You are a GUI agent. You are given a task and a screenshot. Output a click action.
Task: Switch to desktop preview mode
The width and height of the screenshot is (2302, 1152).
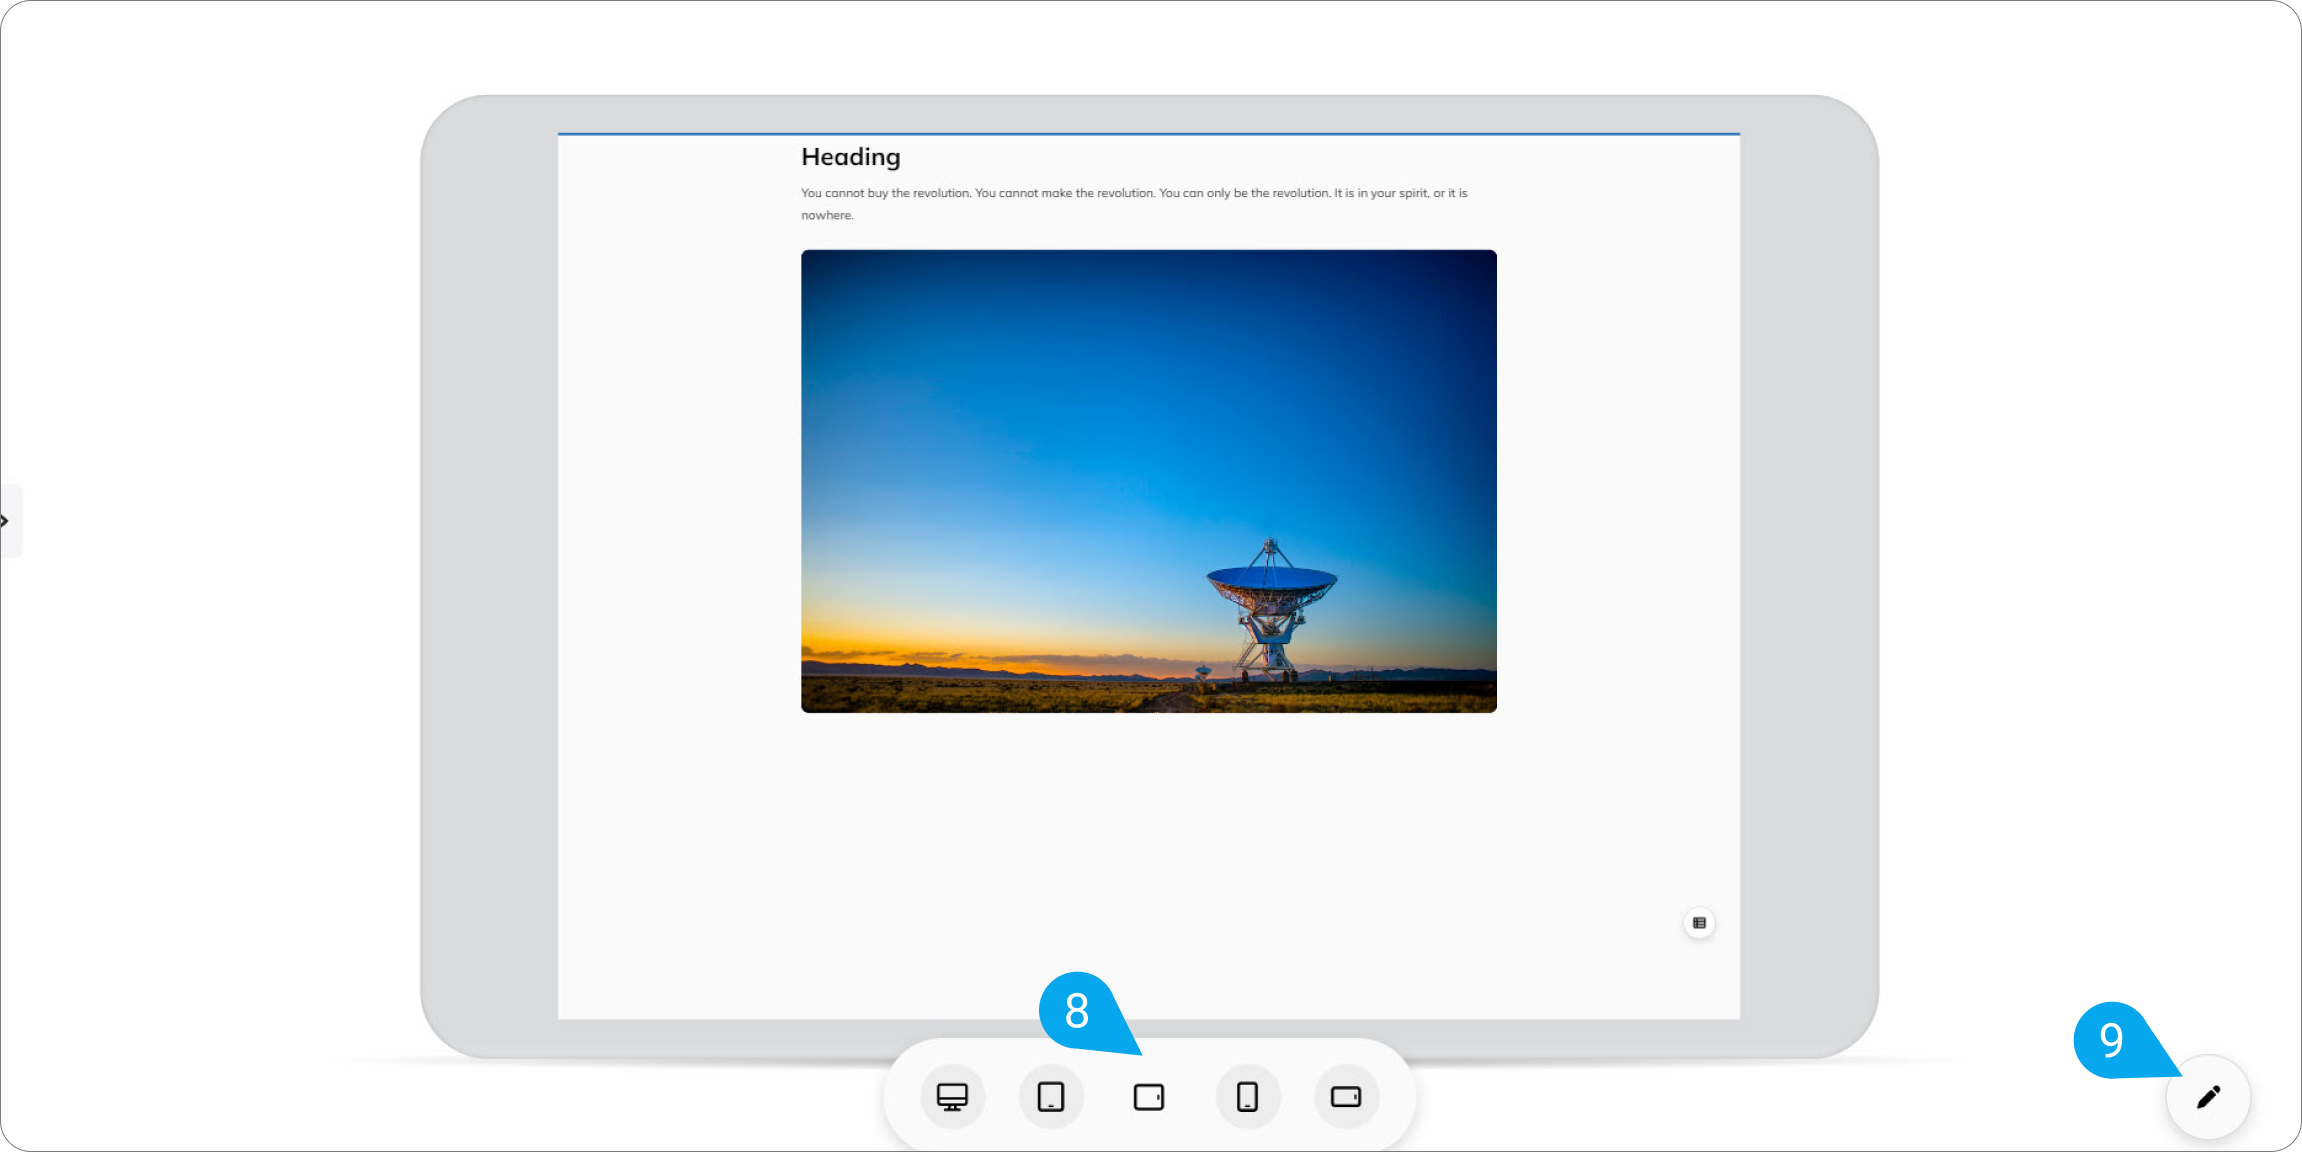[x=952, y=1097]
